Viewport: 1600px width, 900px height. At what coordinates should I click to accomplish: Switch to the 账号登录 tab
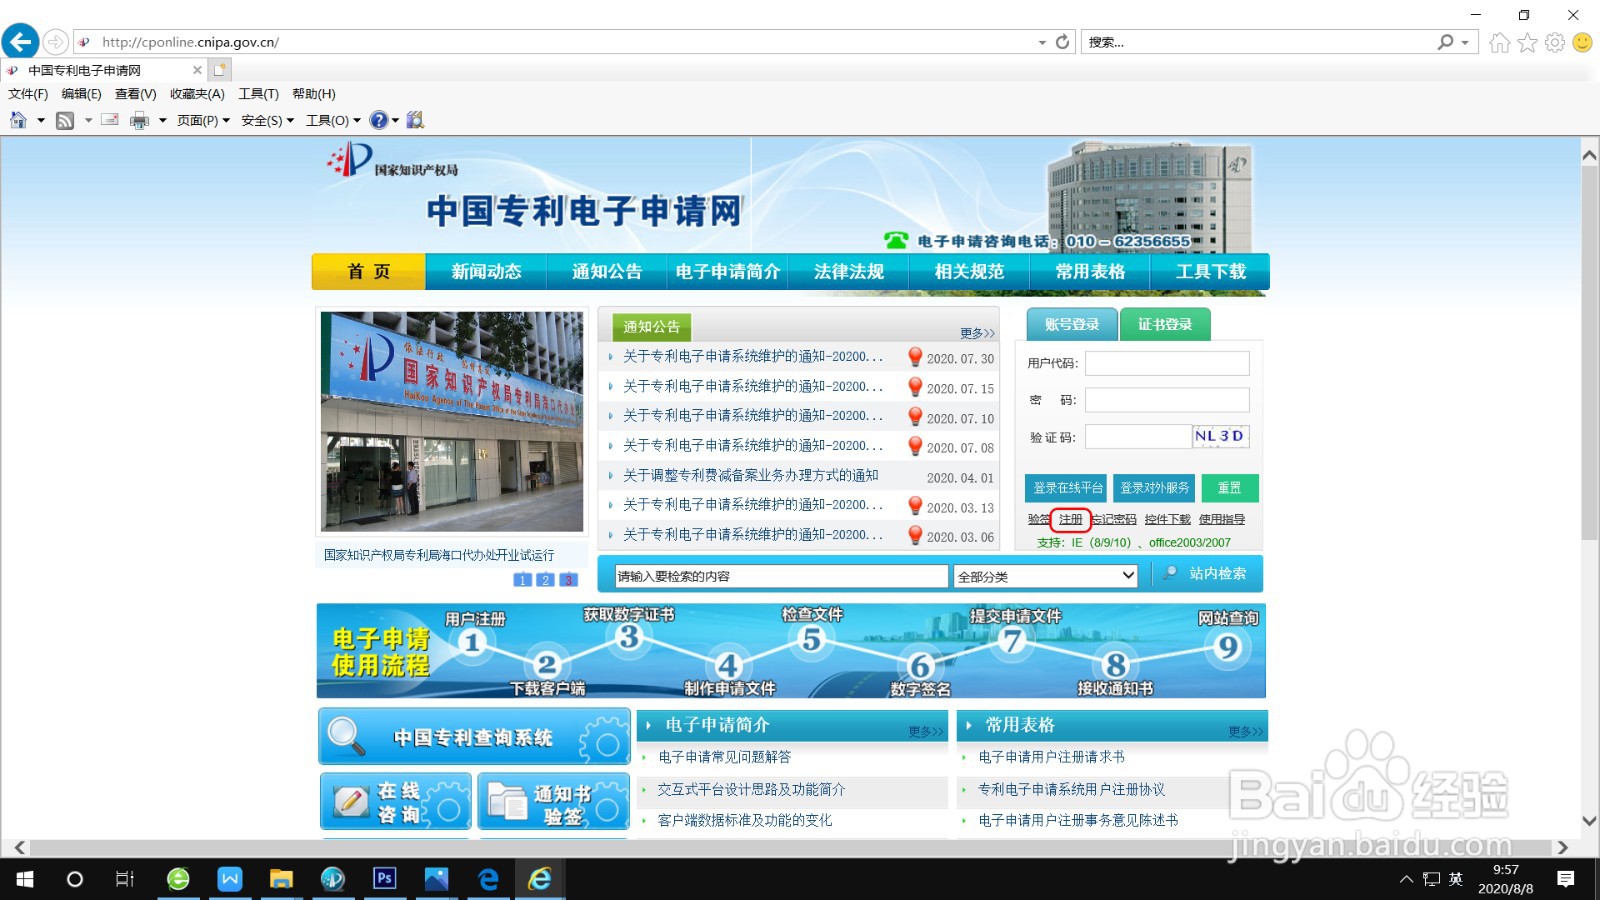pos(1072,324)
